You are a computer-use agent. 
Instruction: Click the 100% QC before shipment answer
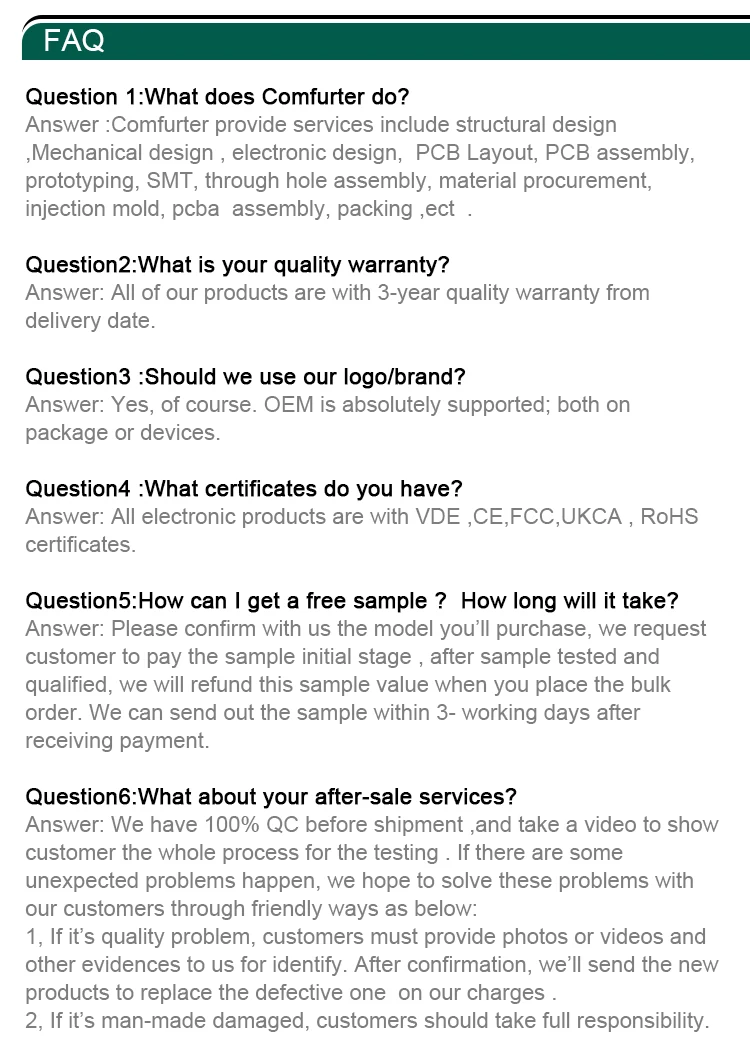coord(372,866)
